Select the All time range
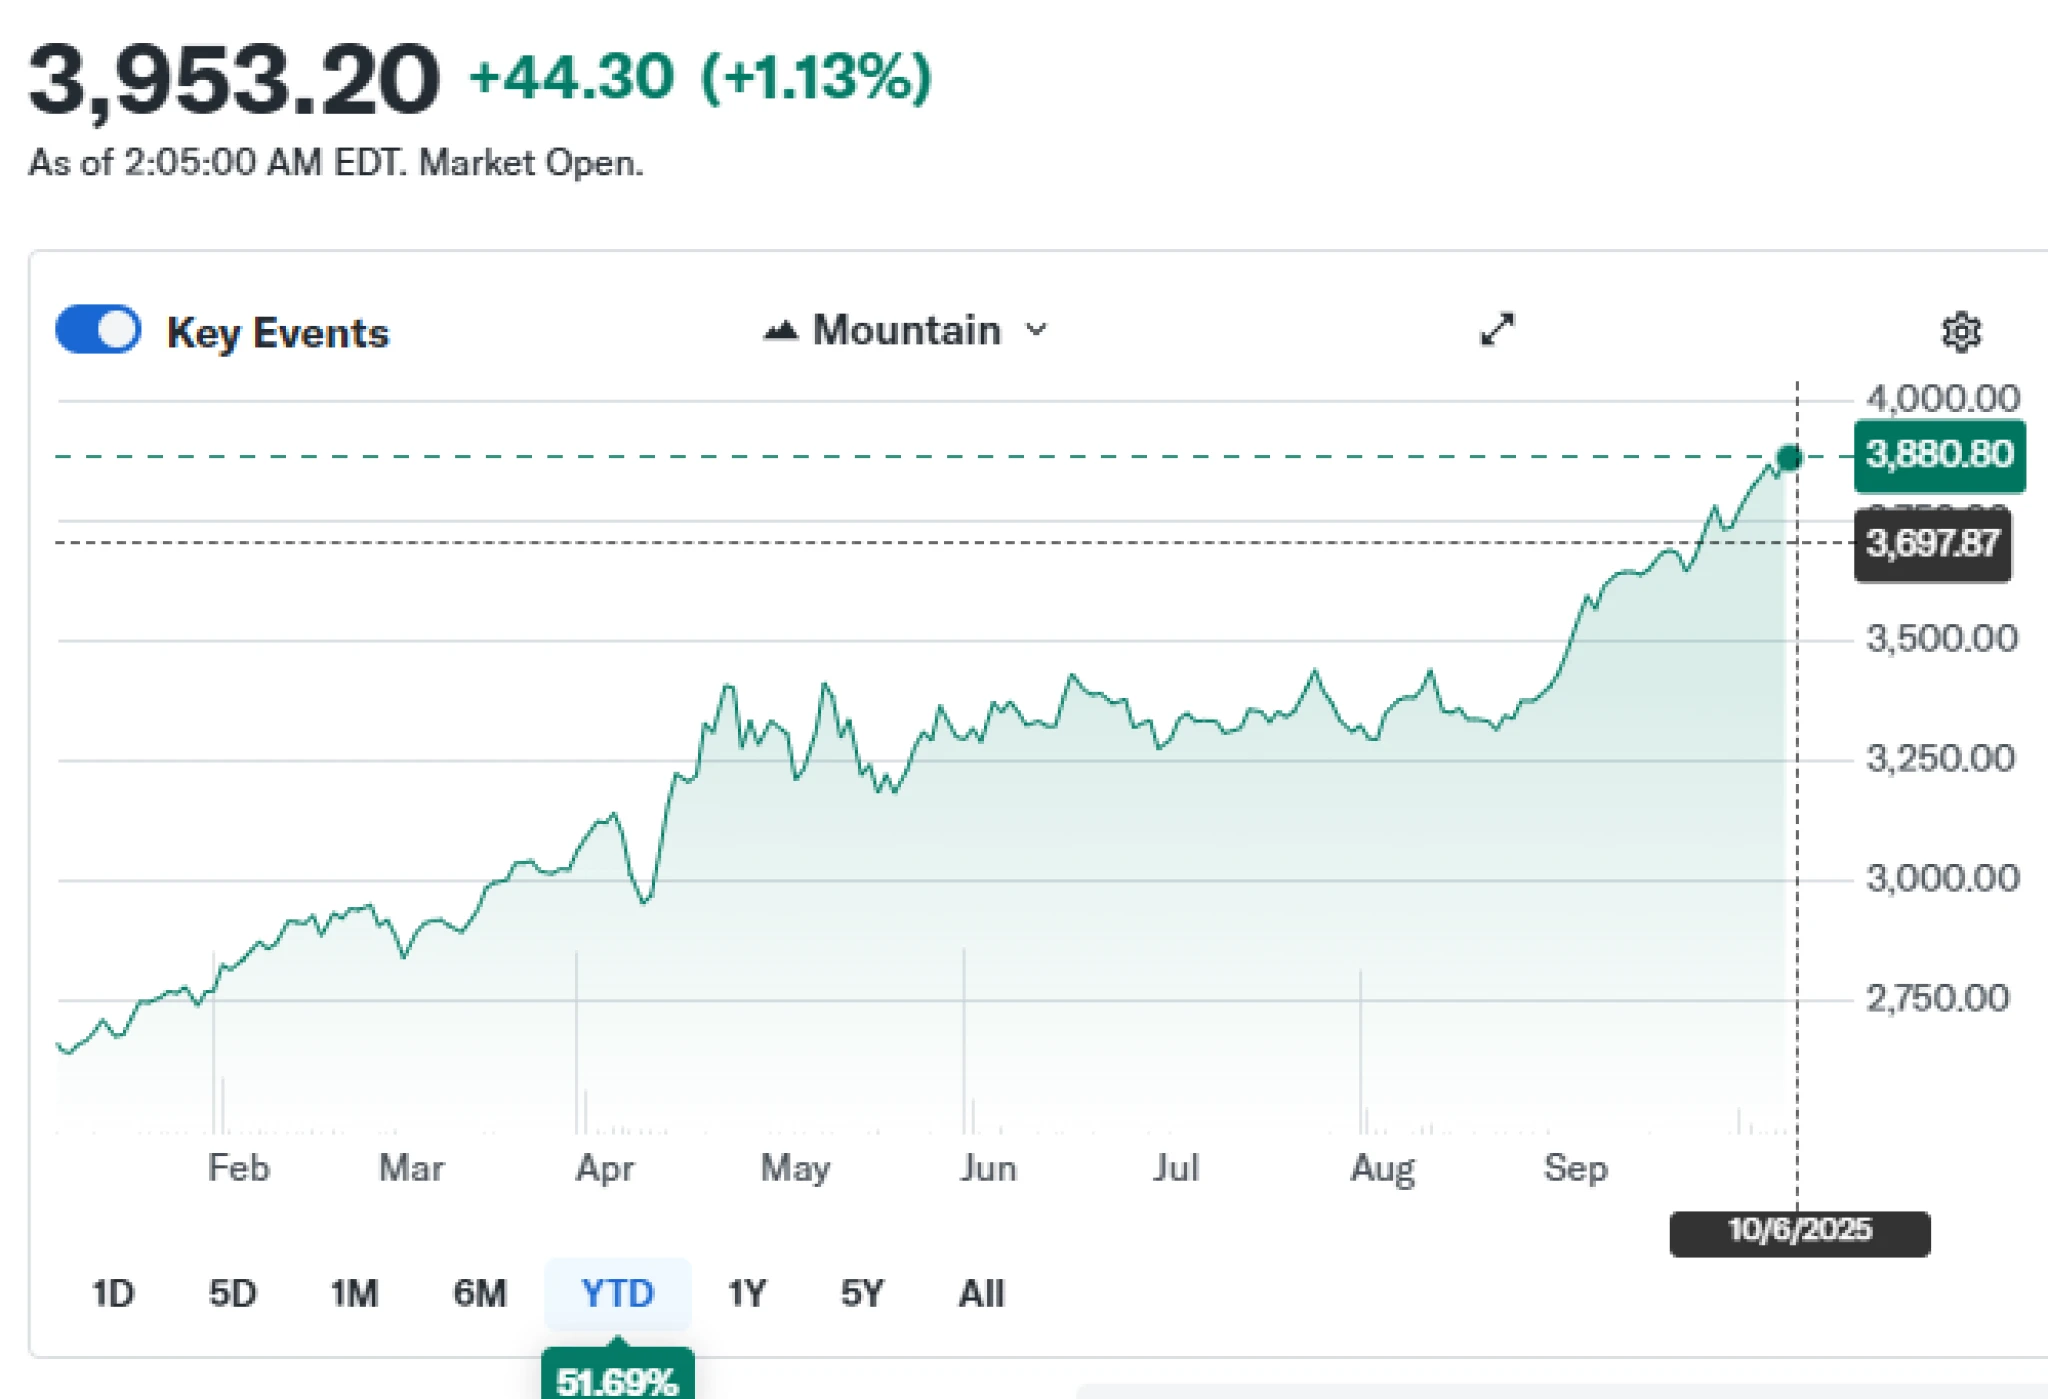 point(981,1294)
